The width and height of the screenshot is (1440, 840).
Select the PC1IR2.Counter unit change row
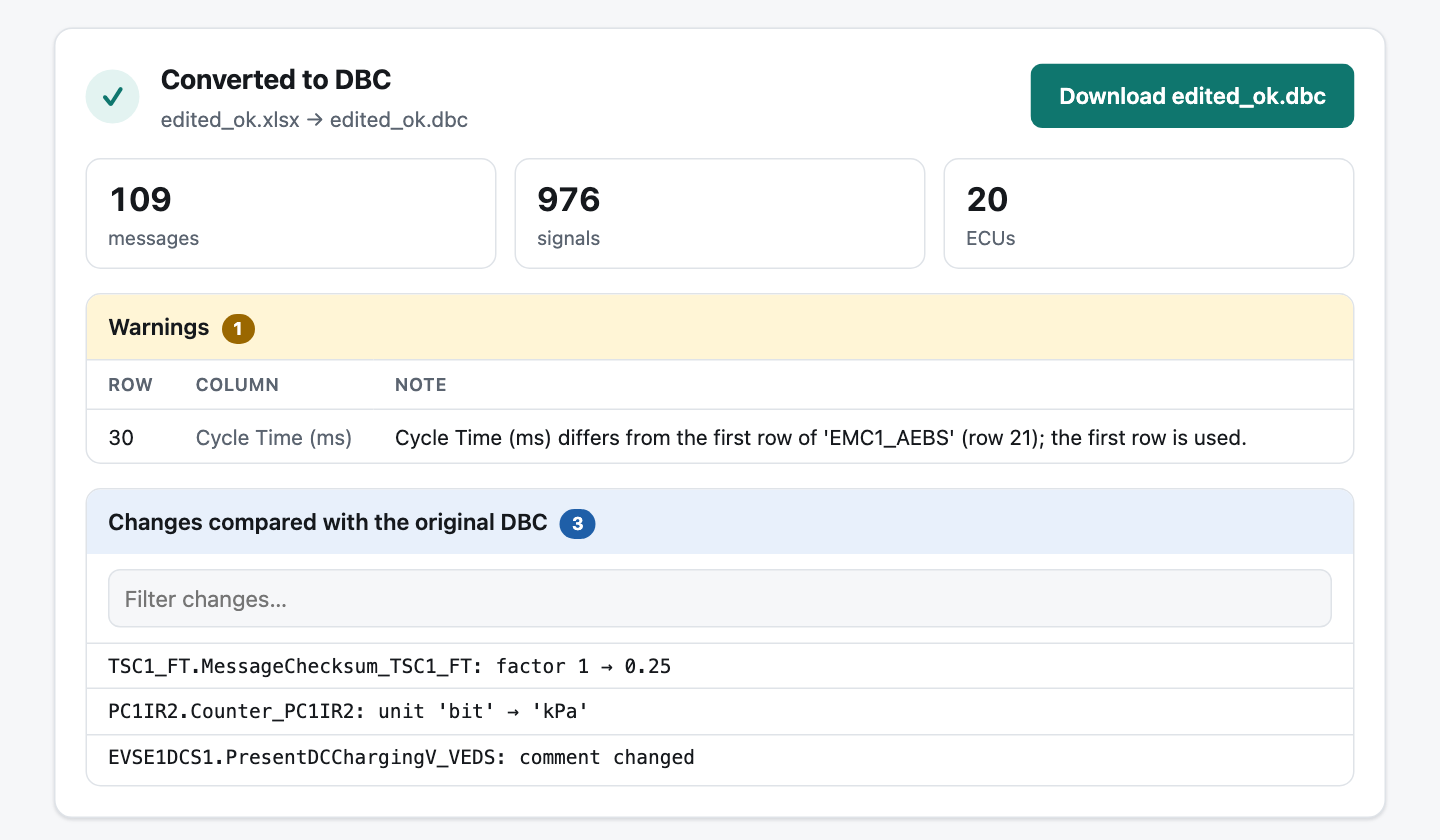pyautogui.click(x=720, y=712)
